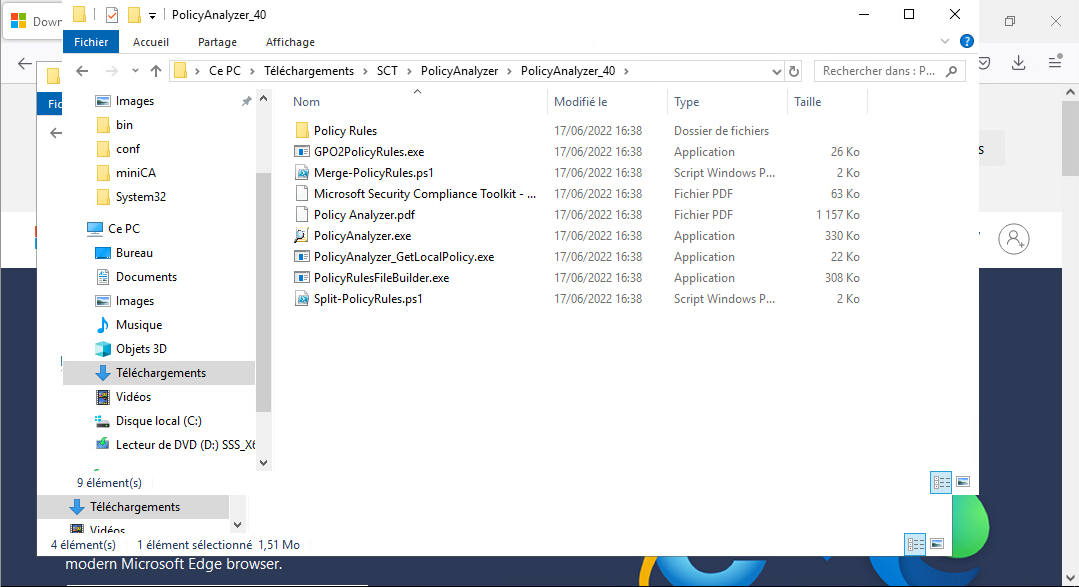The width and height of the screenshot is (1079, 587).
Task: Refresh the current folder view
Action: (x=794, y=71)
